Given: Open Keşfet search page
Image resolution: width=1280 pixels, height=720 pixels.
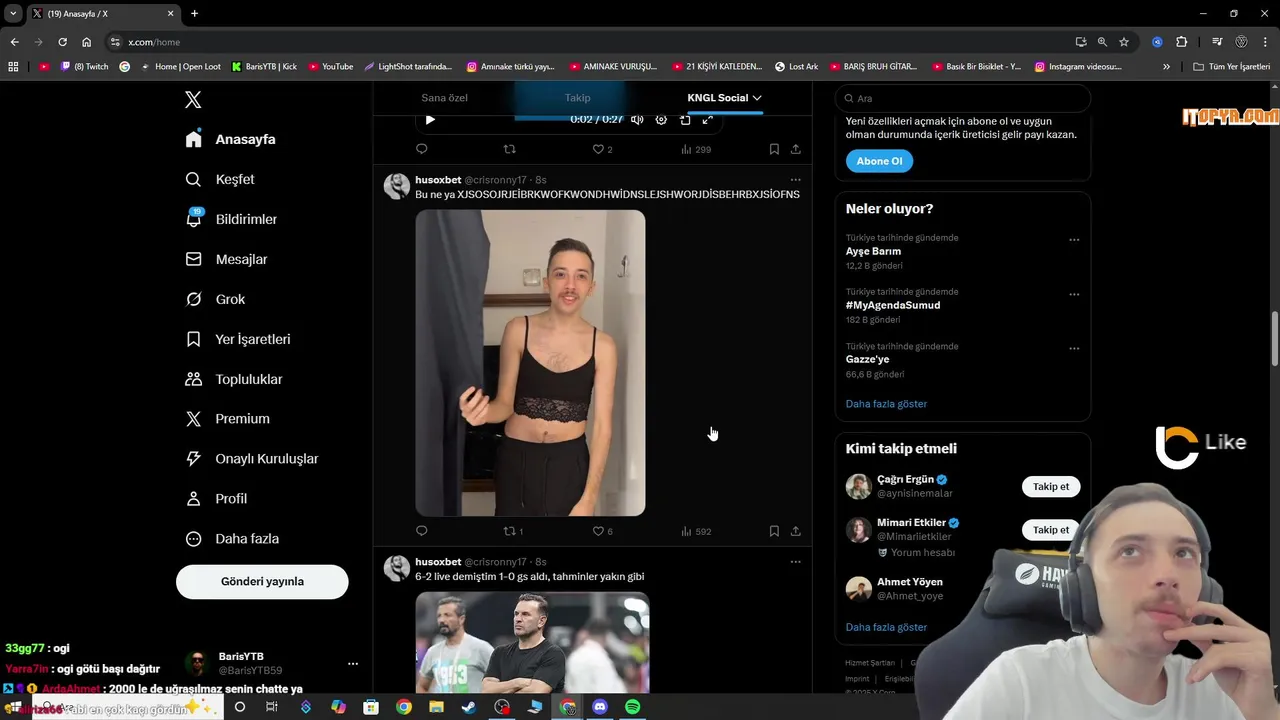Looking at the screenshot, I should pos(221,179).
